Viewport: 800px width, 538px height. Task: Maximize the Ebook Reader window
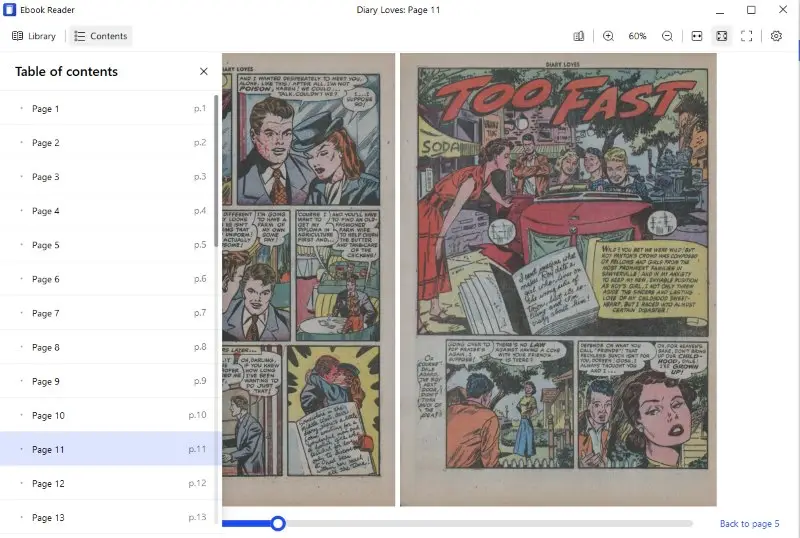point(751,10)
